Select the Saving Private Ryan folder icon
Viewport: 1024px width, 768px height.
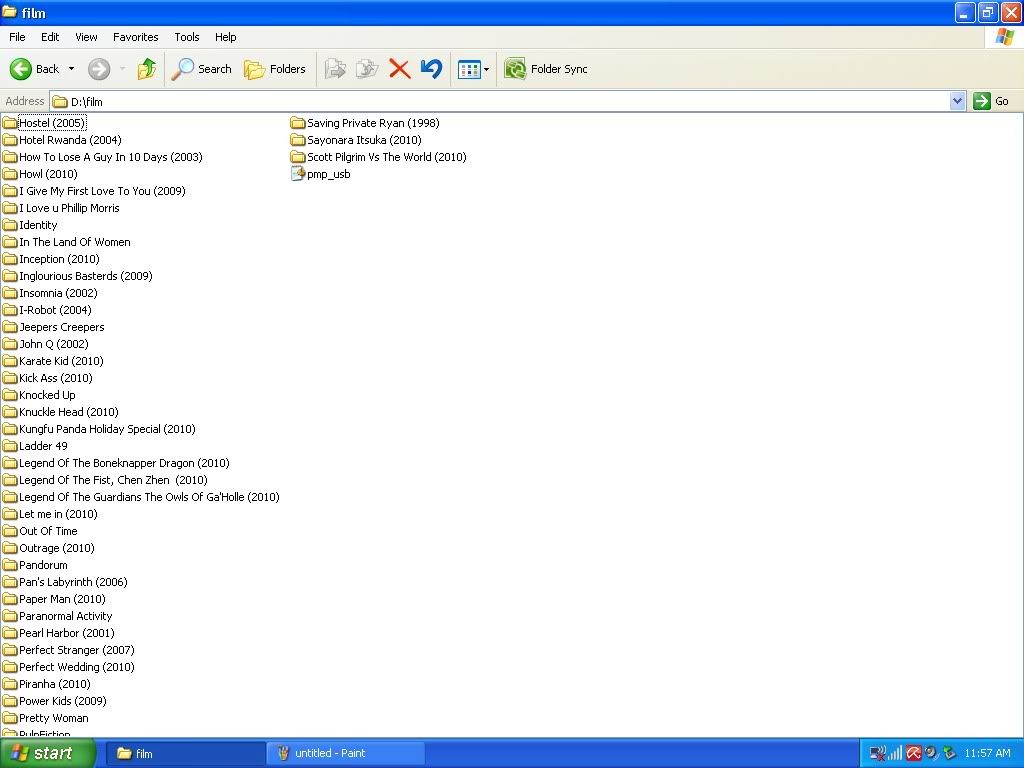[x=298, y=123]
